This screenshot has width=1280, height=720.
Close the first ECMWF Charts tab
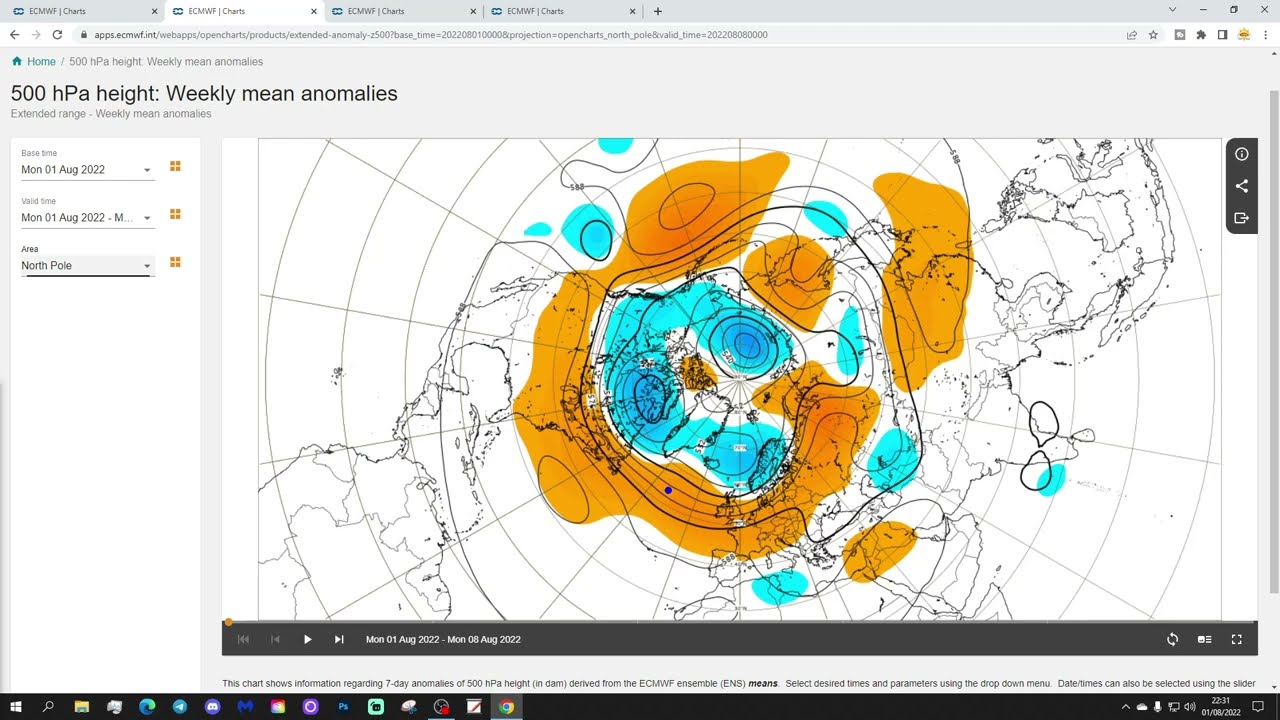coord(154,11)
